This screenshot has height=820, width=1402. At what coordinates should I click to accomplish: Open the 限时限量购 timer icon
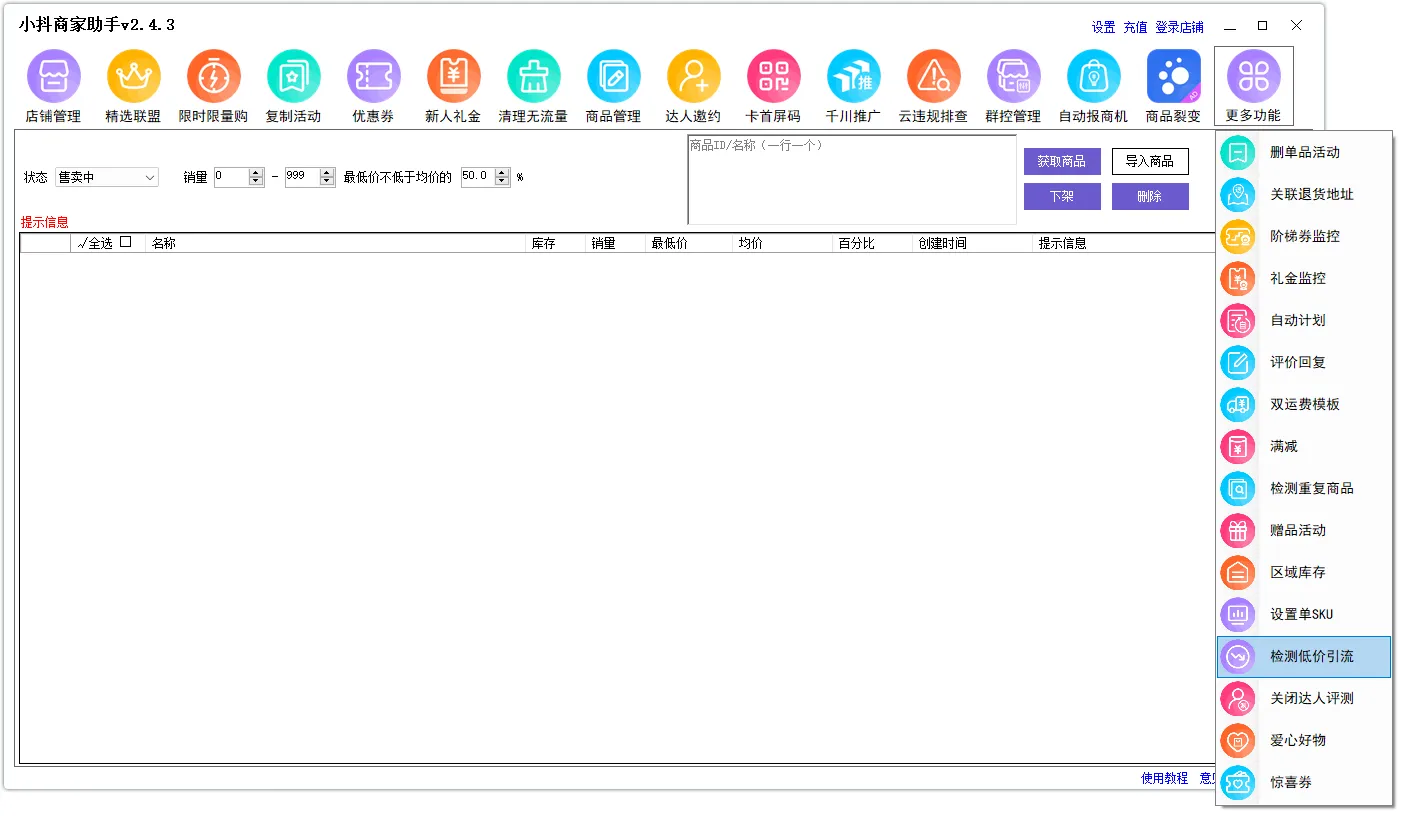(x=213, y=77)
